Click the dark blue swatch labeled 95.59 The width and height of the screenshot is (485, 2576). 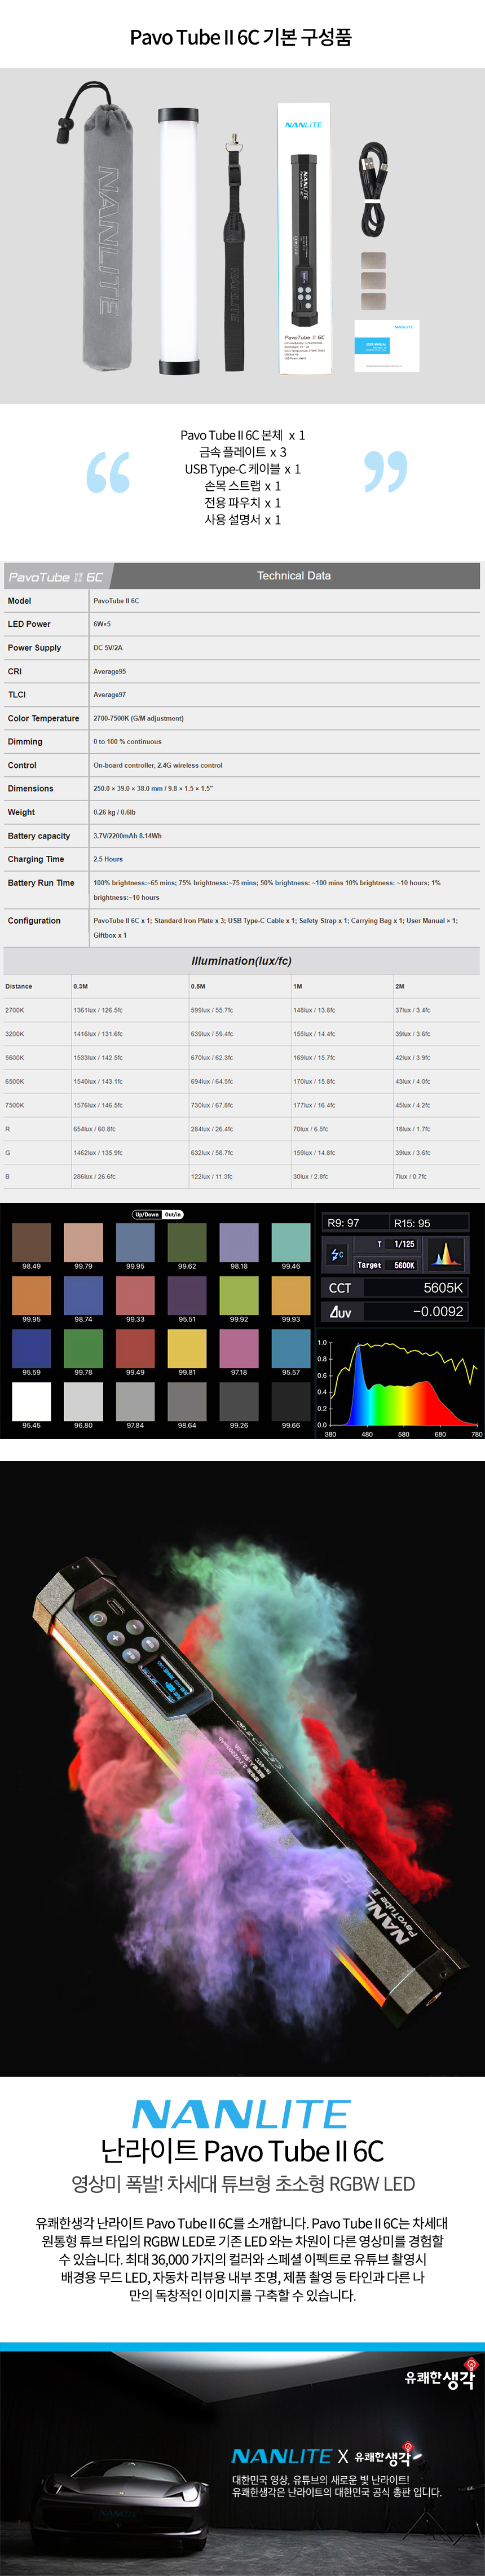coord(31,1349)
